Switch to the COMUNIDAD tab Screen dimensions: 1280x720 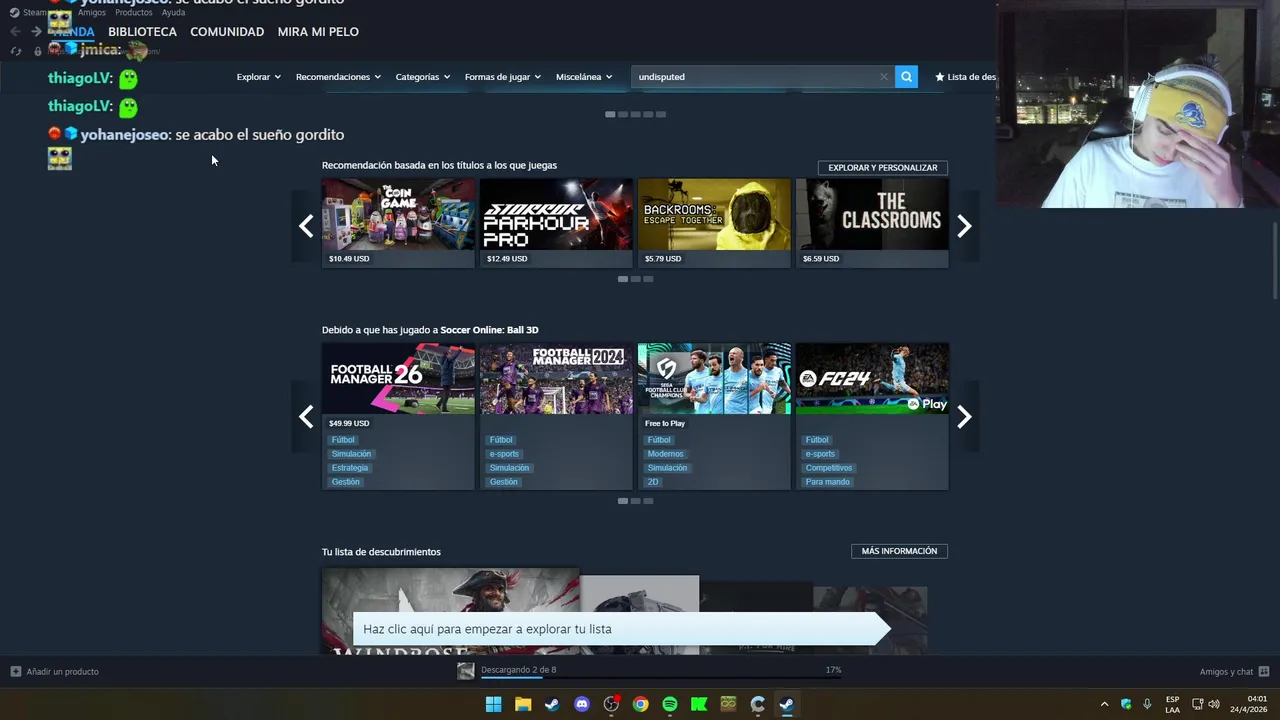tap(227, 32)
